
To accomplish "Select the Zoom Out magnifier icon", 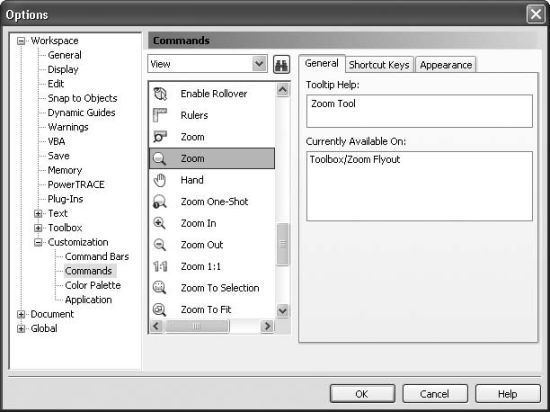I will 160,245.
